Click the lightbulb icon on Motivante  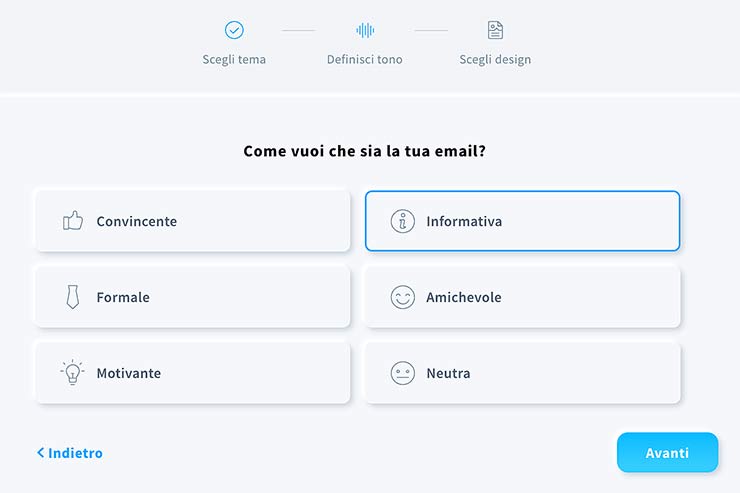click(x=72, y=373)
